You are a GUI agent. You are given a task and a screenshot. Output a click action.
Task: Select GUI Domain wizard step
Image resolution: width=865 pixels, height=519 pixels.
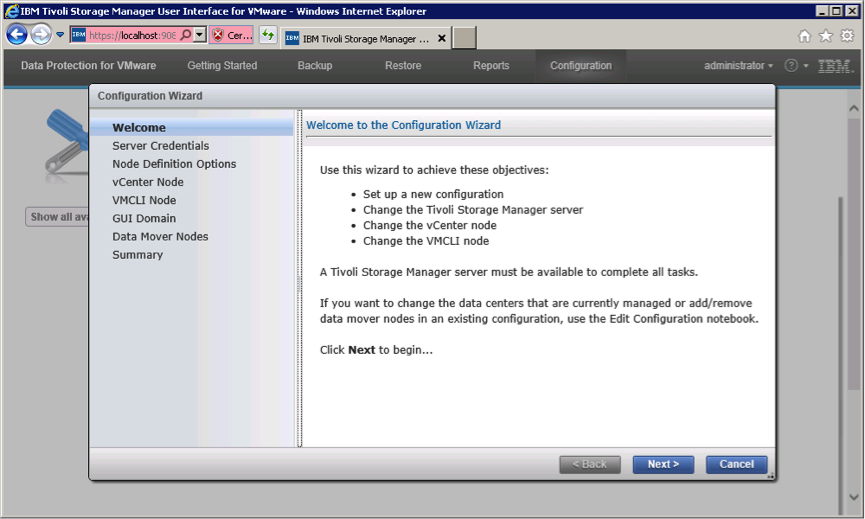pyautogui.click(x=144, y=218)
